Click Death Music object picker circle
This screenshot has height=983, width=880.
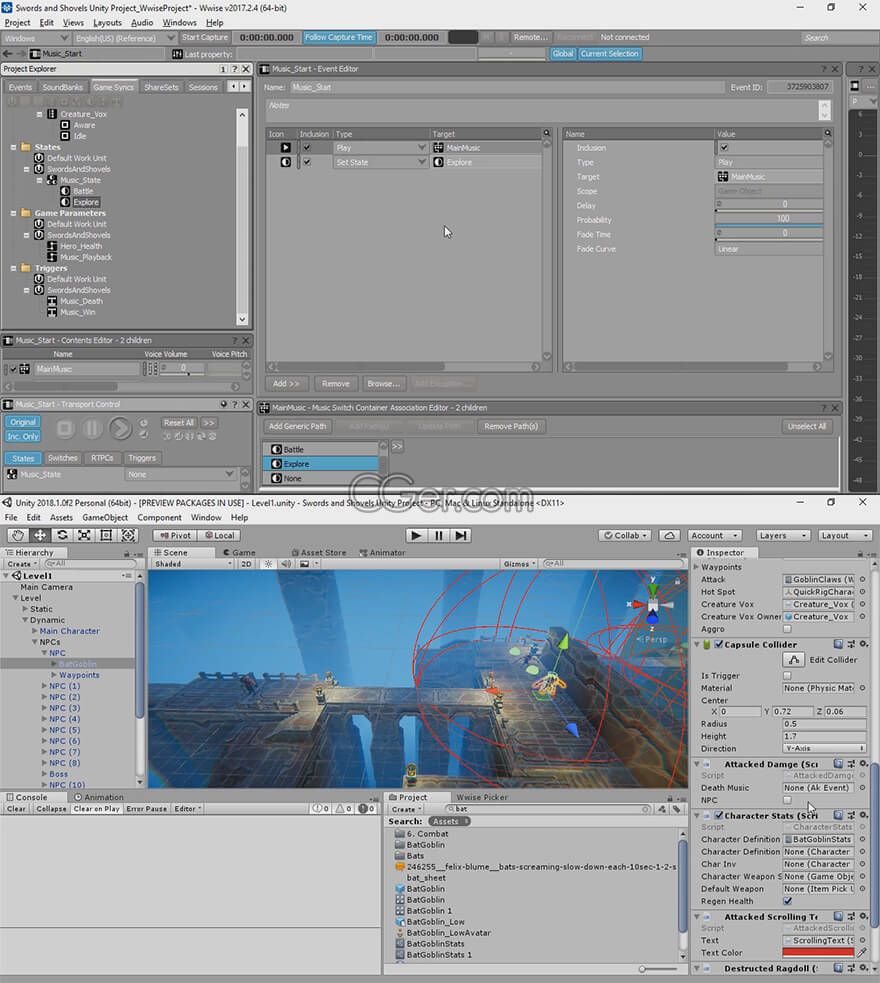[862, 787]
